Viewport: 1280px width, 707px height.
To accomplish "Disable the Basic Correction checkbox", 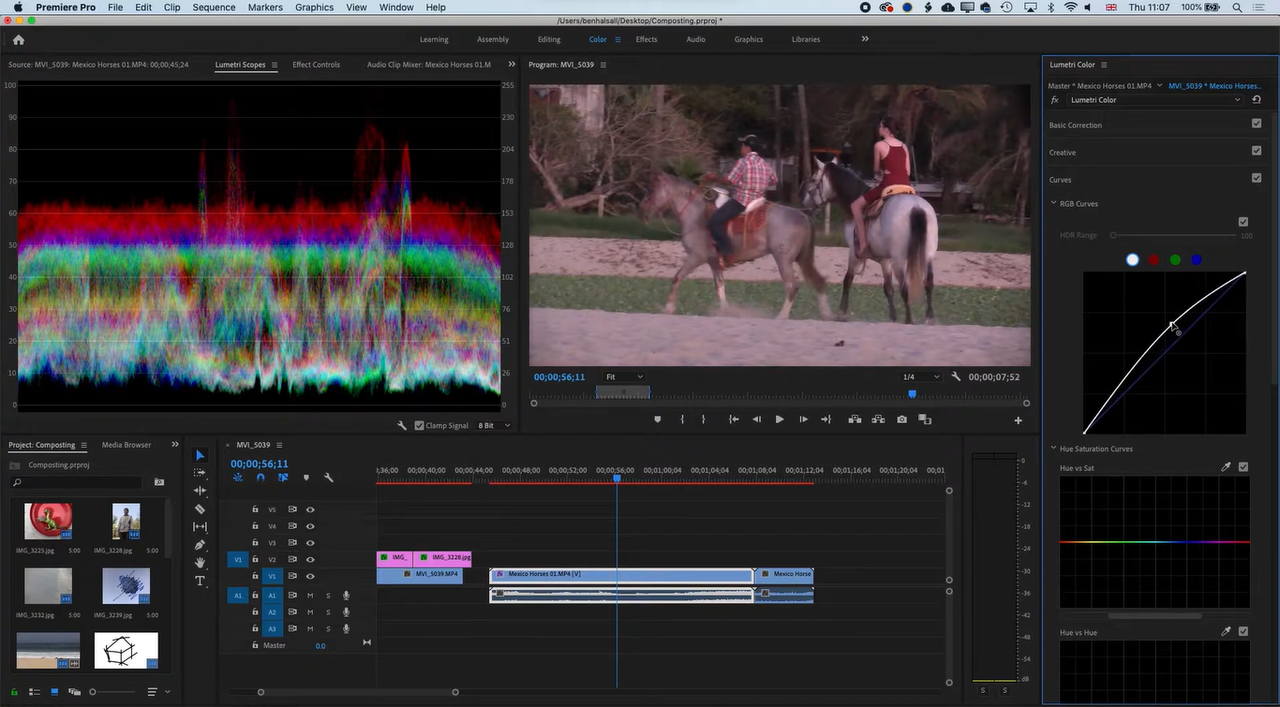I will [x=1256, y=124].
